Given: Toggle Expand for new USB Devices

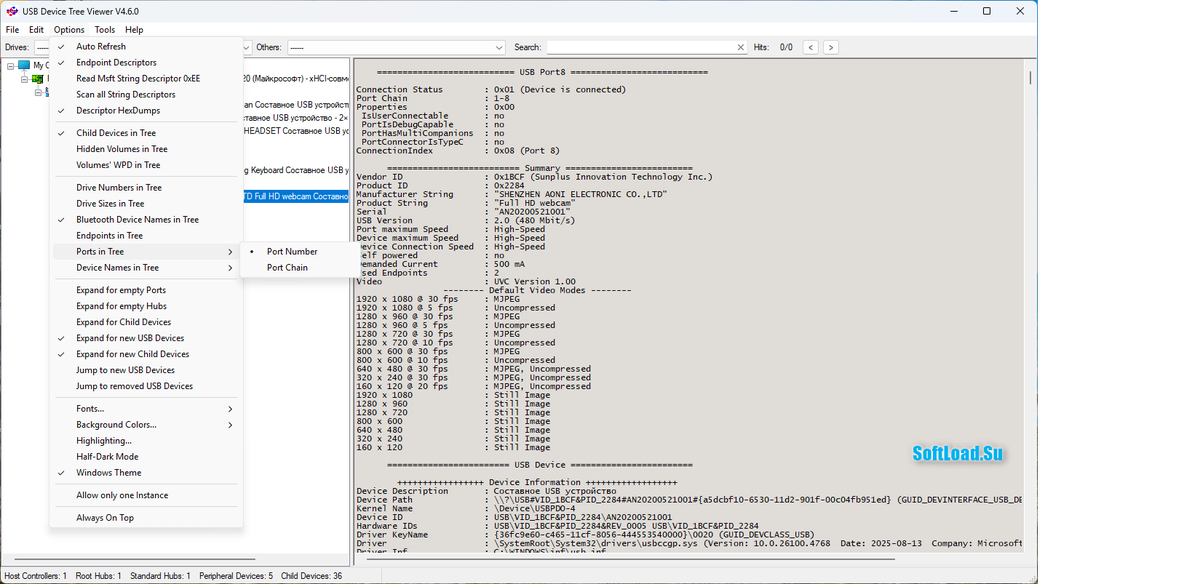Looking at the screenshot, I should point(146,338).
